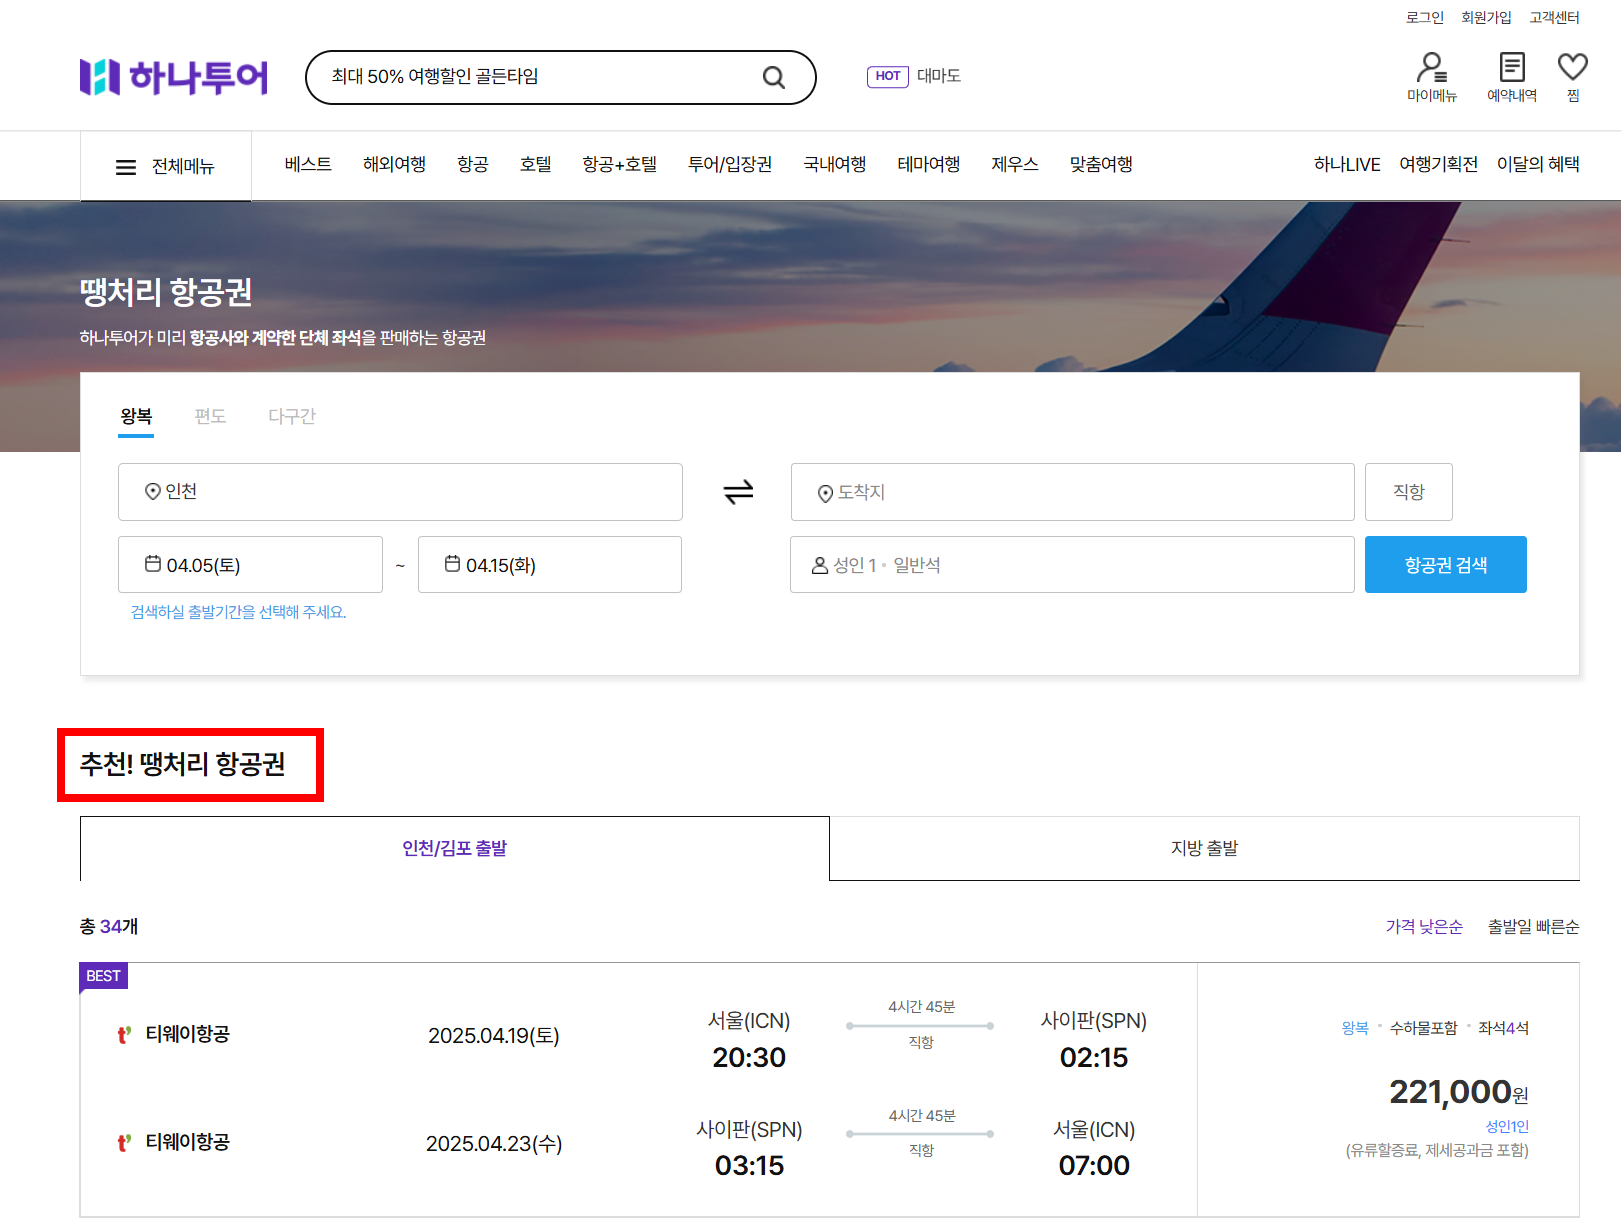
Task: Open 테마여행 menu
Action: tap(929, 164)
